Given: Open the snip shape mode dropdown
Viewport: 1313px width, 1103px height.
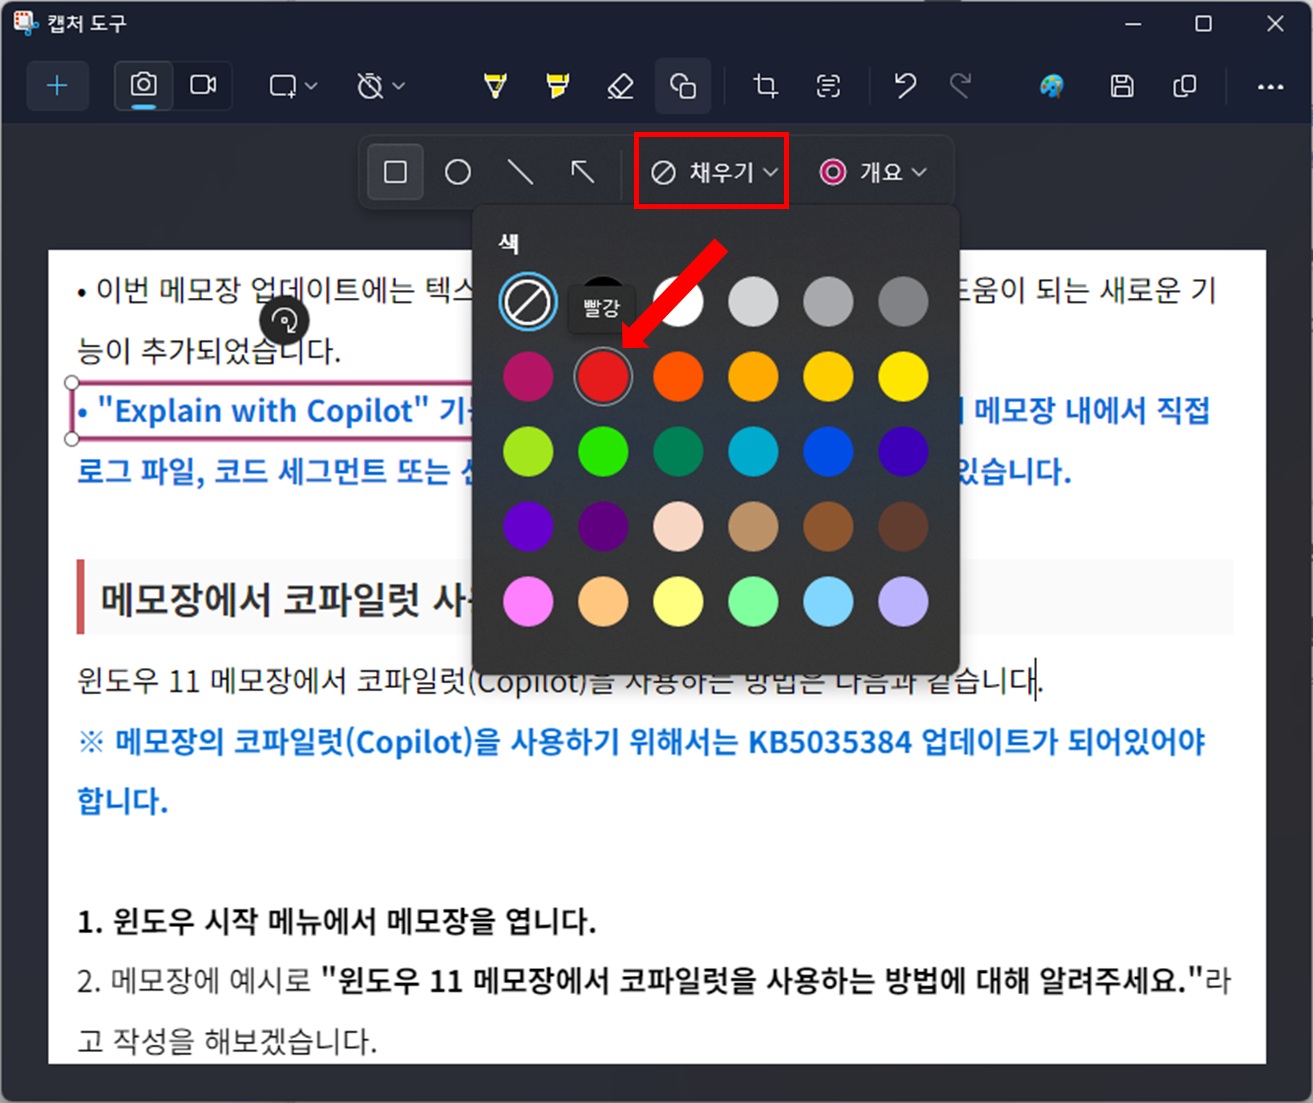Looking at the screenshot, I should pyautogui.click(x=293, y=87).
